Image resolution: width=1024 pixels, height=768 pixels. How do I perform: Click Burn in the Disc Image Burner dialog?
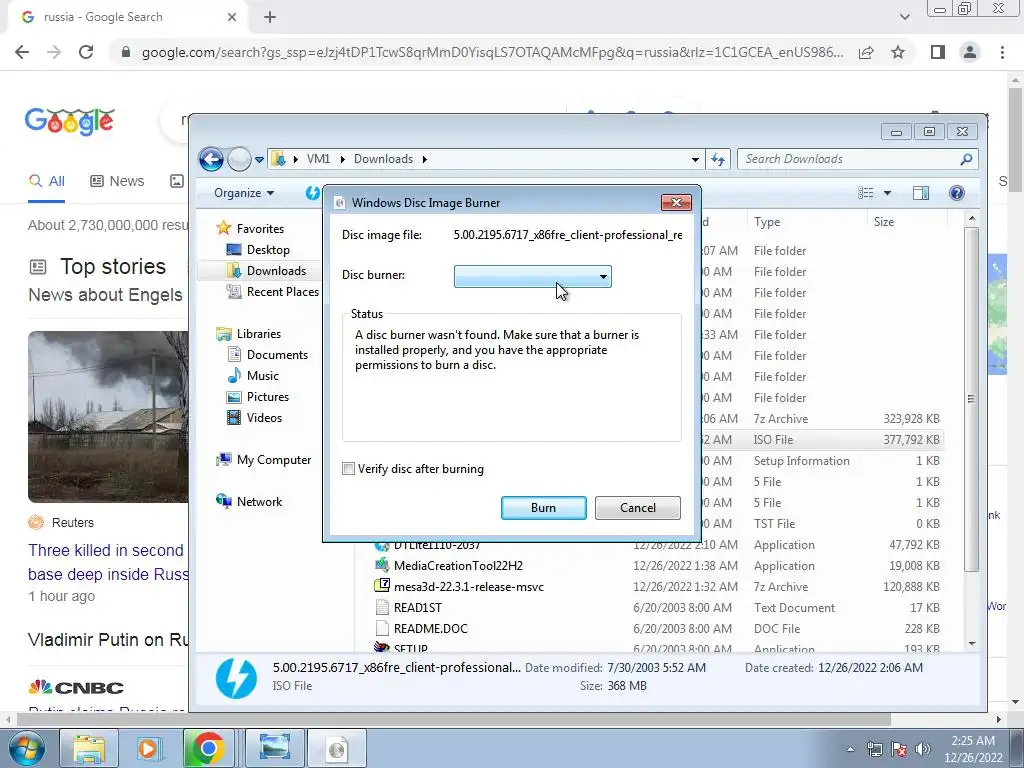click(543, 508)
